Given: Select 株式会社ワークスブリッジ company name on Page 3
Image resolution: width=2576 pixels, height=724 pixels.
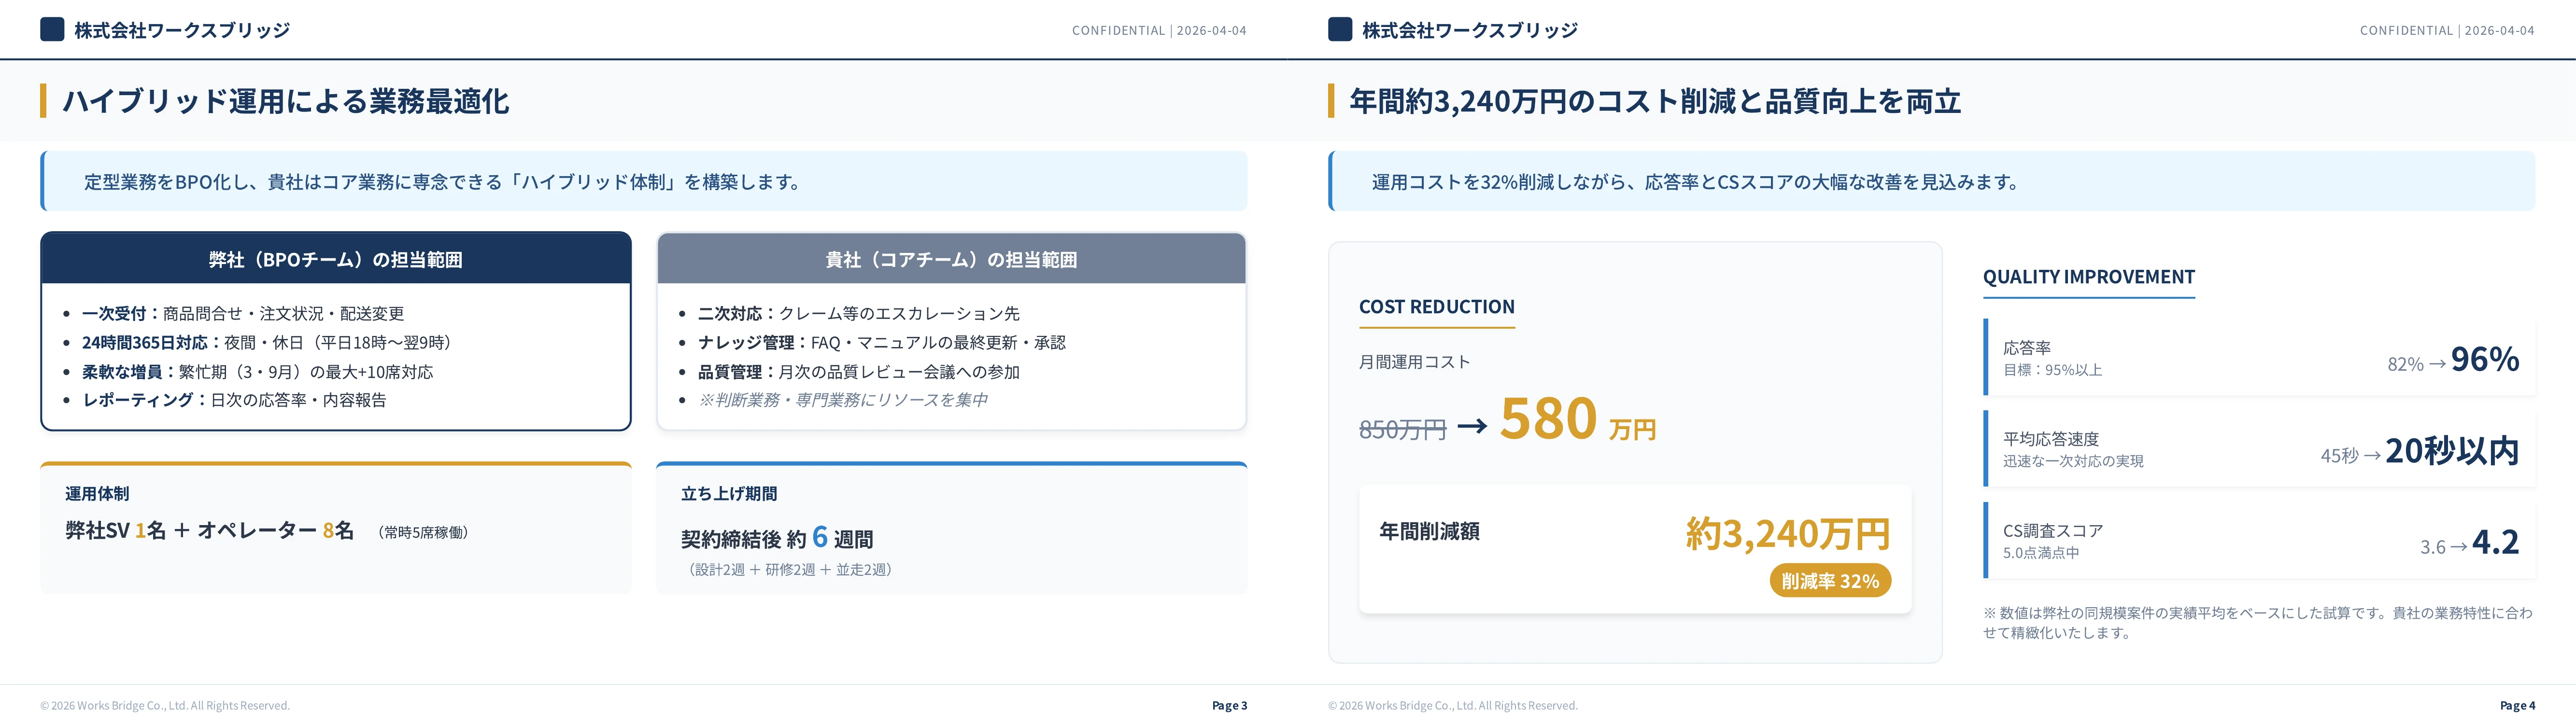Looking at the screenshot, I should [x=182, y=30].
